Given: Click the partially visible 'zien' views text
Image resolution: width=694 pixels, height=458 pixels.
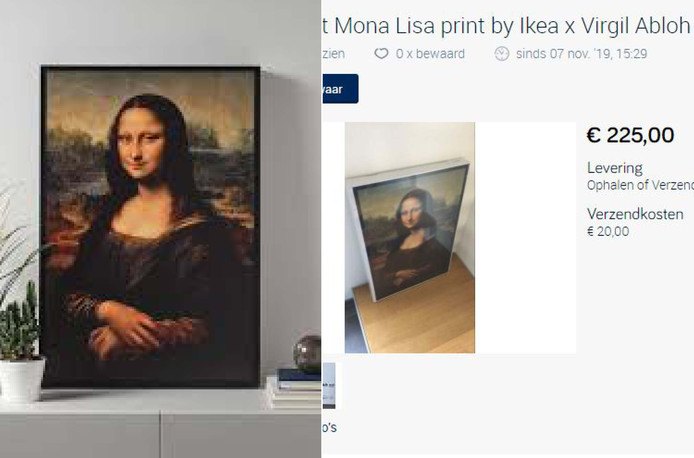Looking at the screenshot, I should tap(334, 54).
